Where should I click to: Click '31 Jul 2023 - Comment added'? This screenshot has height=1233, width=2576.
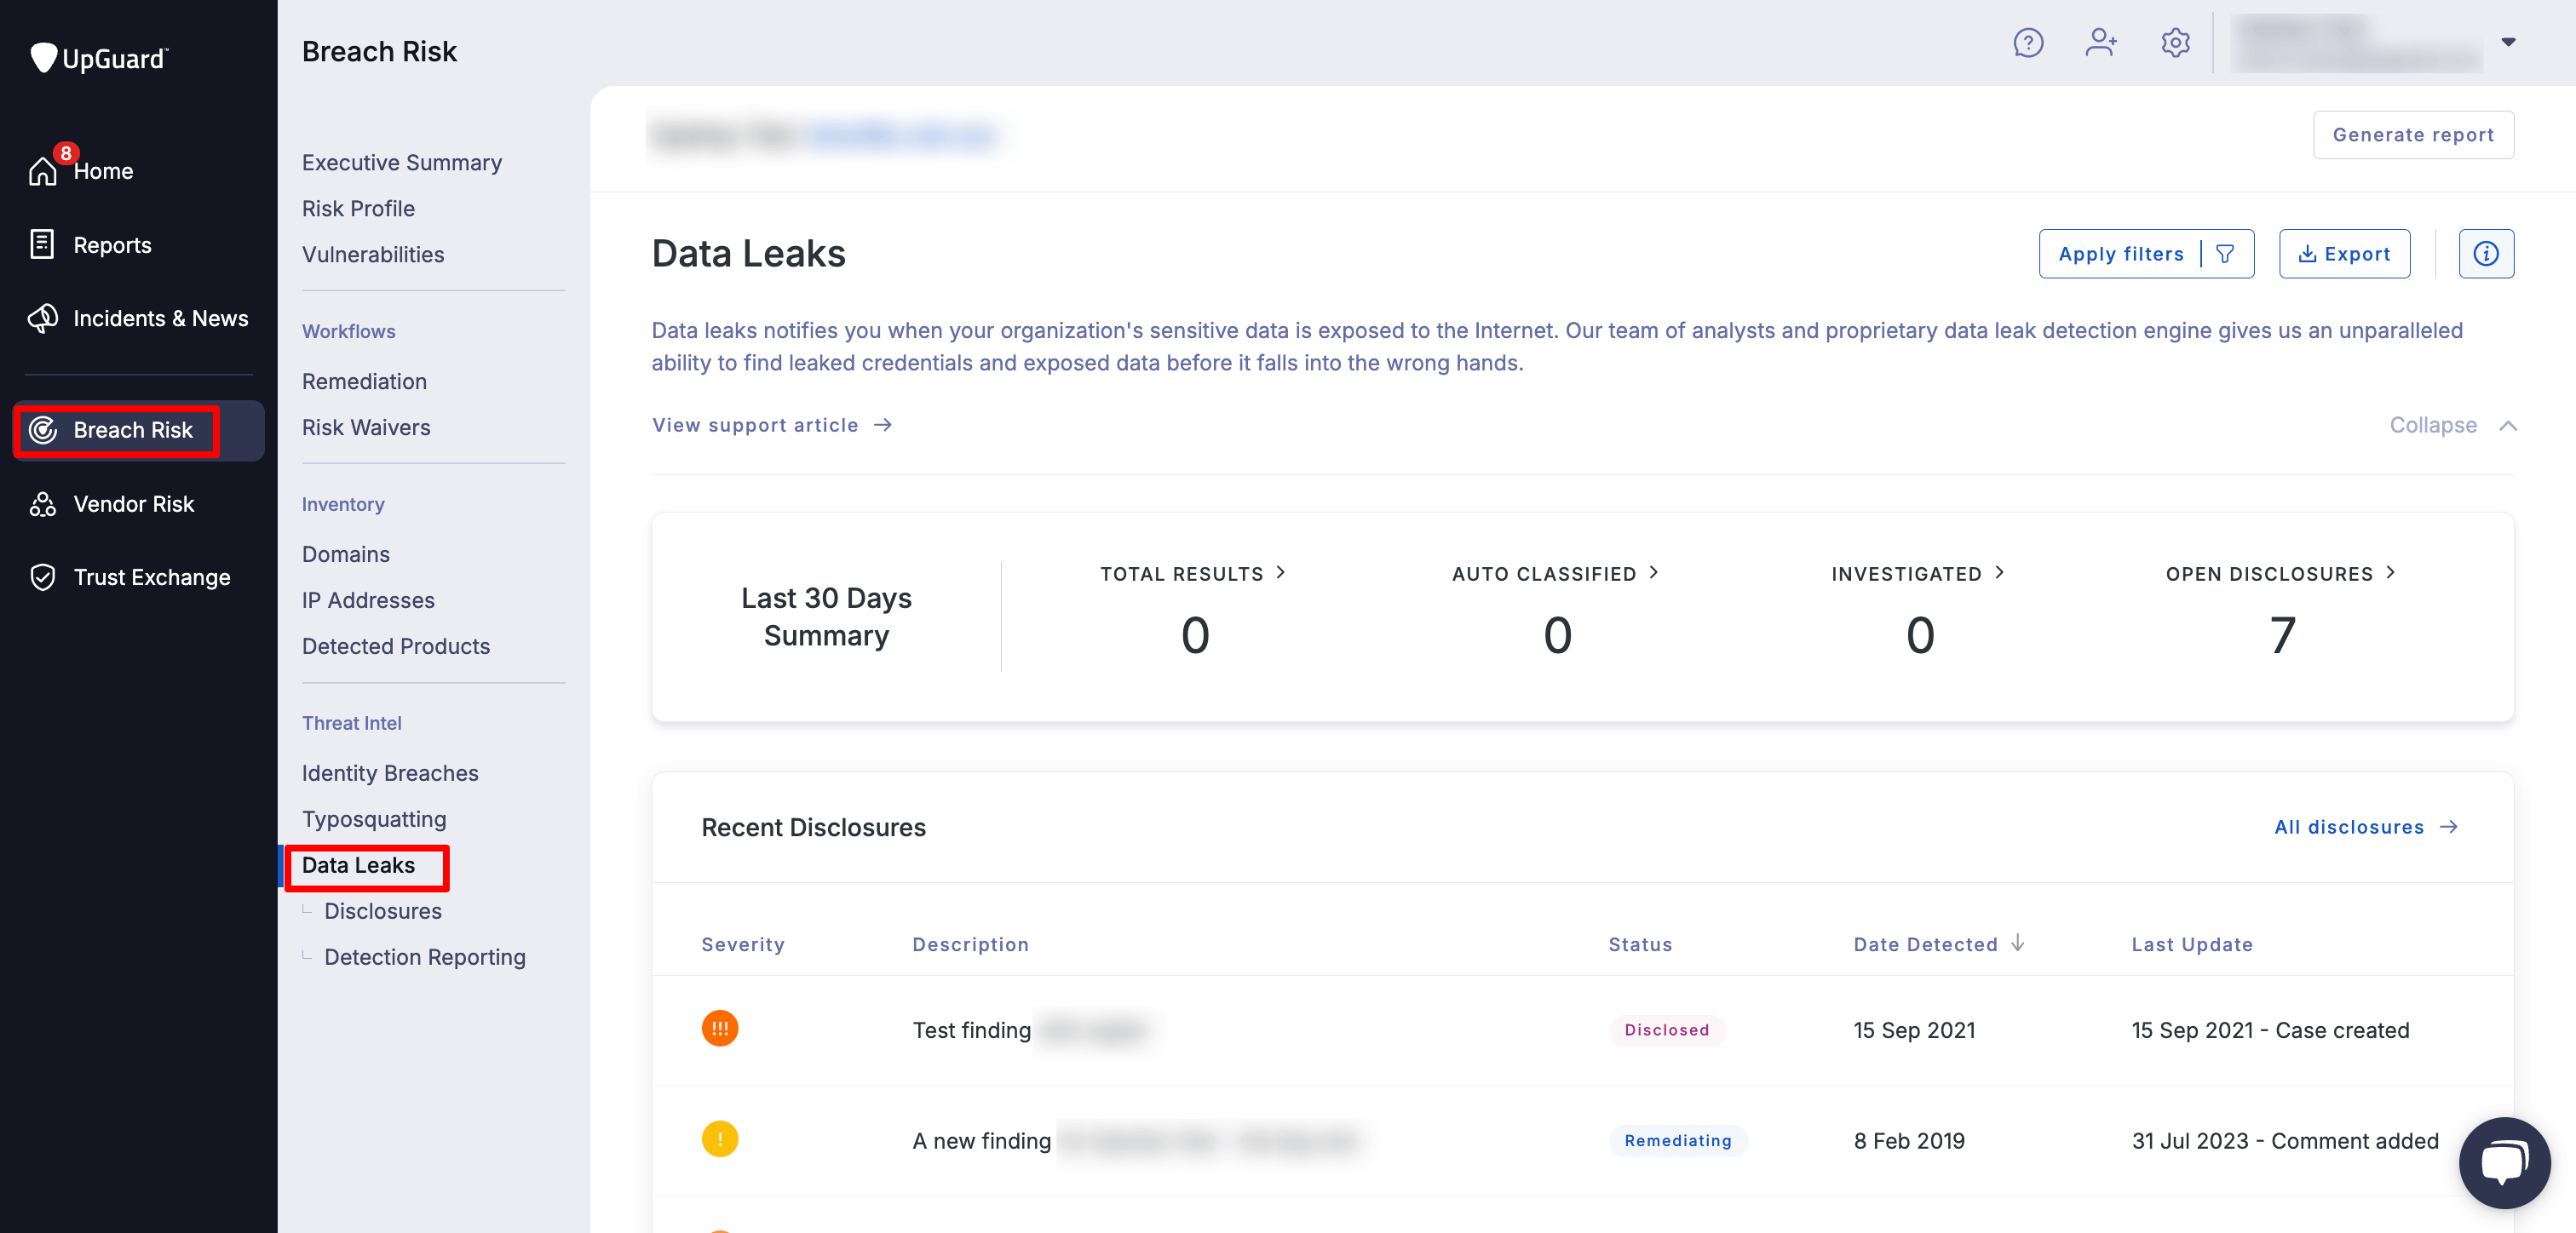2284,1140
